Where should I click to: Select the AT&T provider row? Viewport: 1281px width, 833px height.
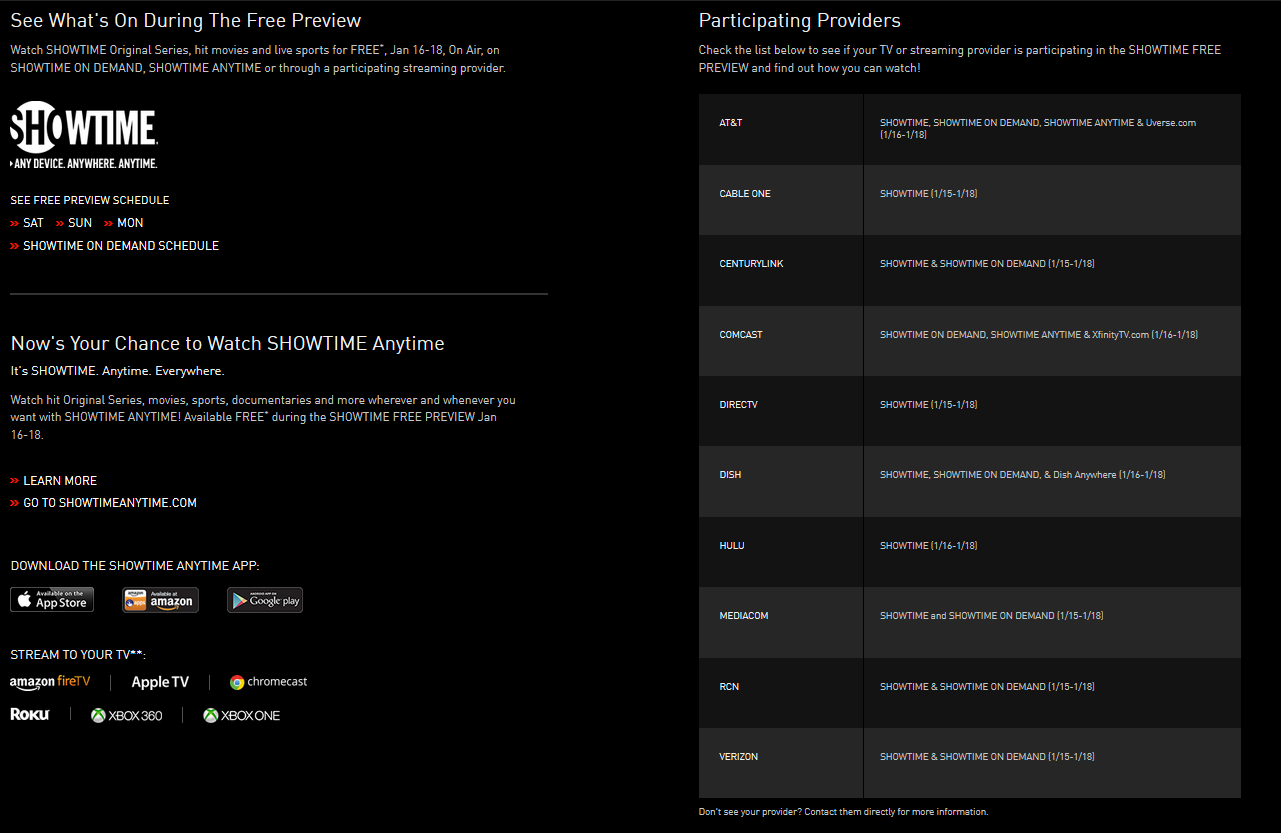[970, 130]
